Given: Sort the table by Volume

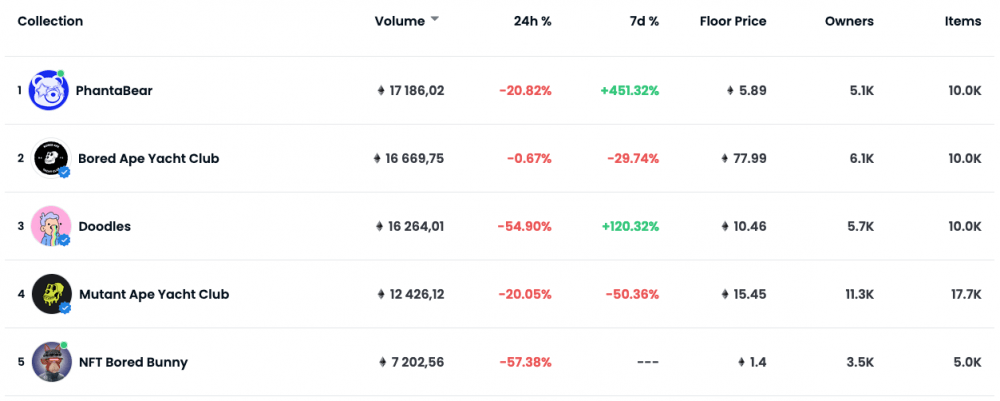Looking at the screenshot, I should pos(399,21).
